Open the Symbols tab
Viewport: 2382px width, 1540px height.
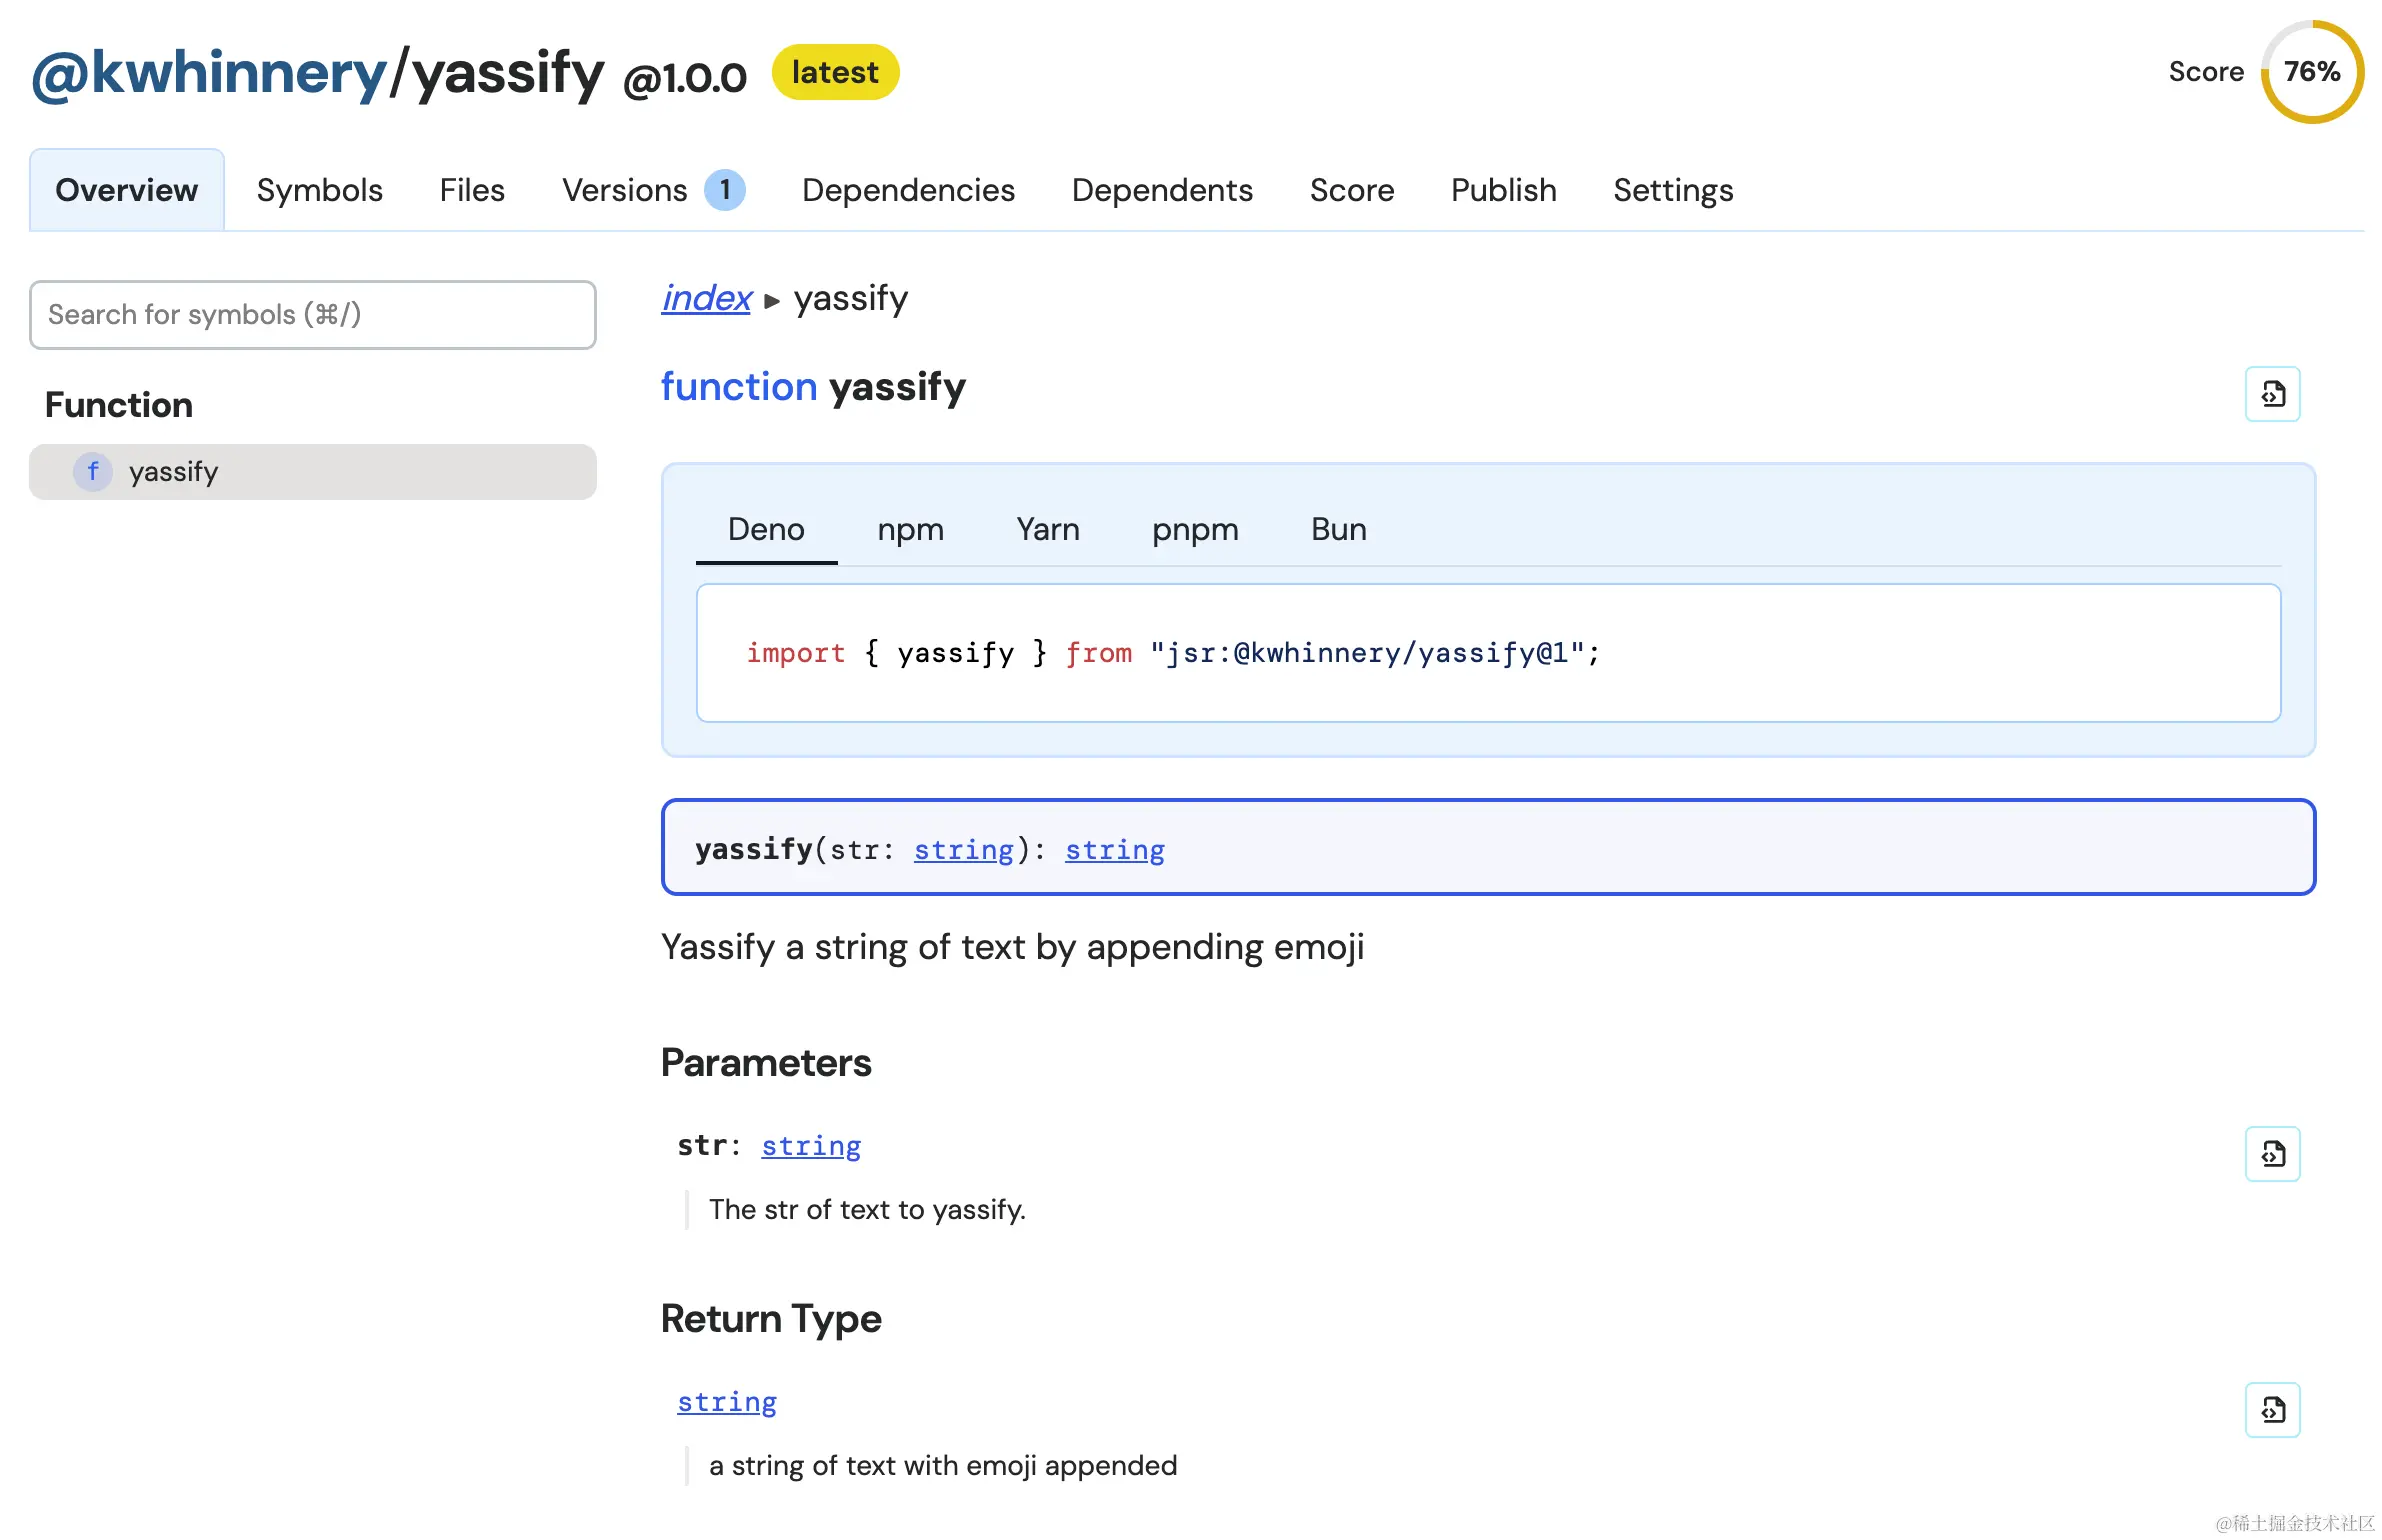click(x=319, y=190)
